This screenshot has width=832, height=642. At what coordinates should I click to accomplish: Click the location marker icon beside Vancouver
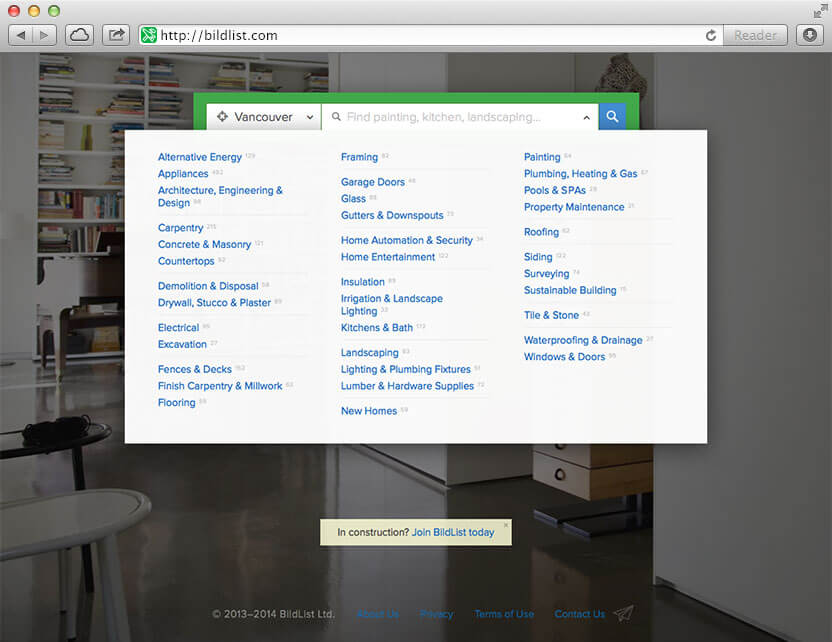(x=221, y=116)
